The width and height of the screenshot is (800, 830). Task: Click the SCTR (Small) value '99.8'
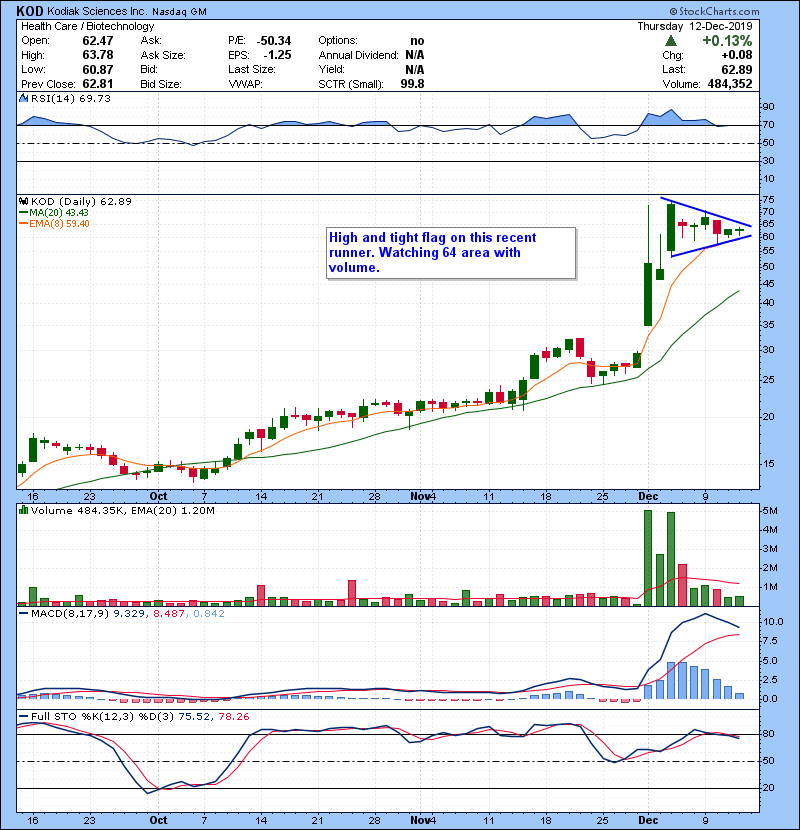tap(412, 84)
